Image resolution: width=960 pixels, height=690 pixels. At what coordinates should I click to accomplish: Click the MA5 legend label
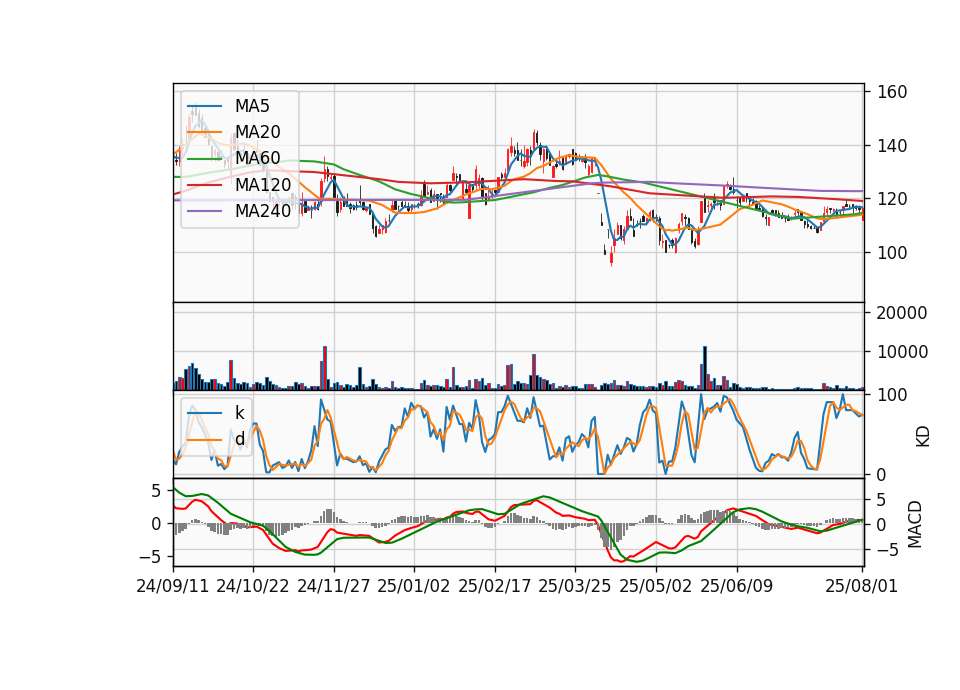(252, 106)
